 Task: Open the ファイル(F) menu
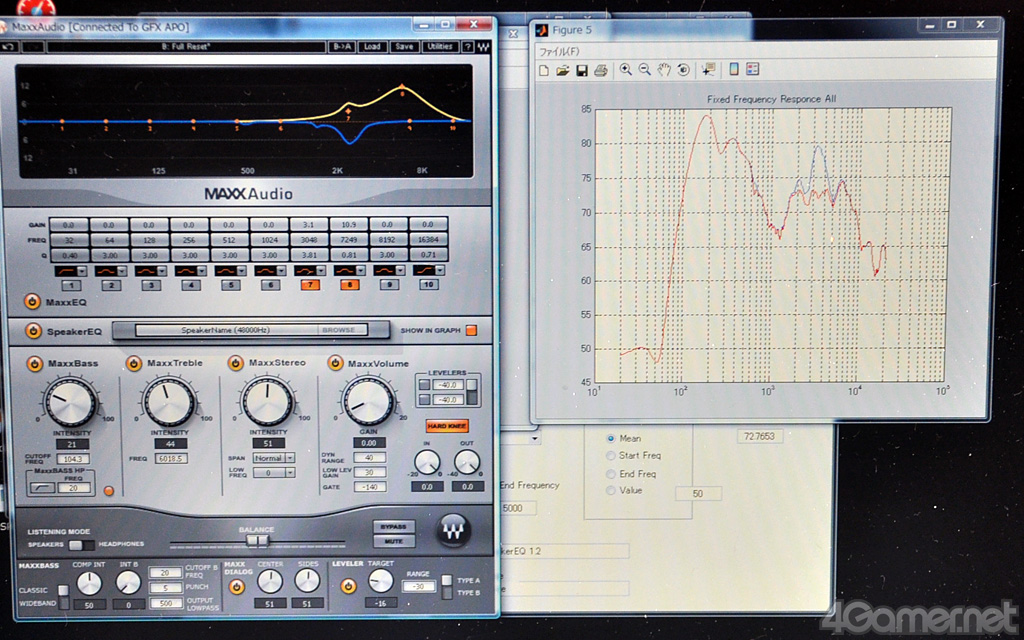560,50
